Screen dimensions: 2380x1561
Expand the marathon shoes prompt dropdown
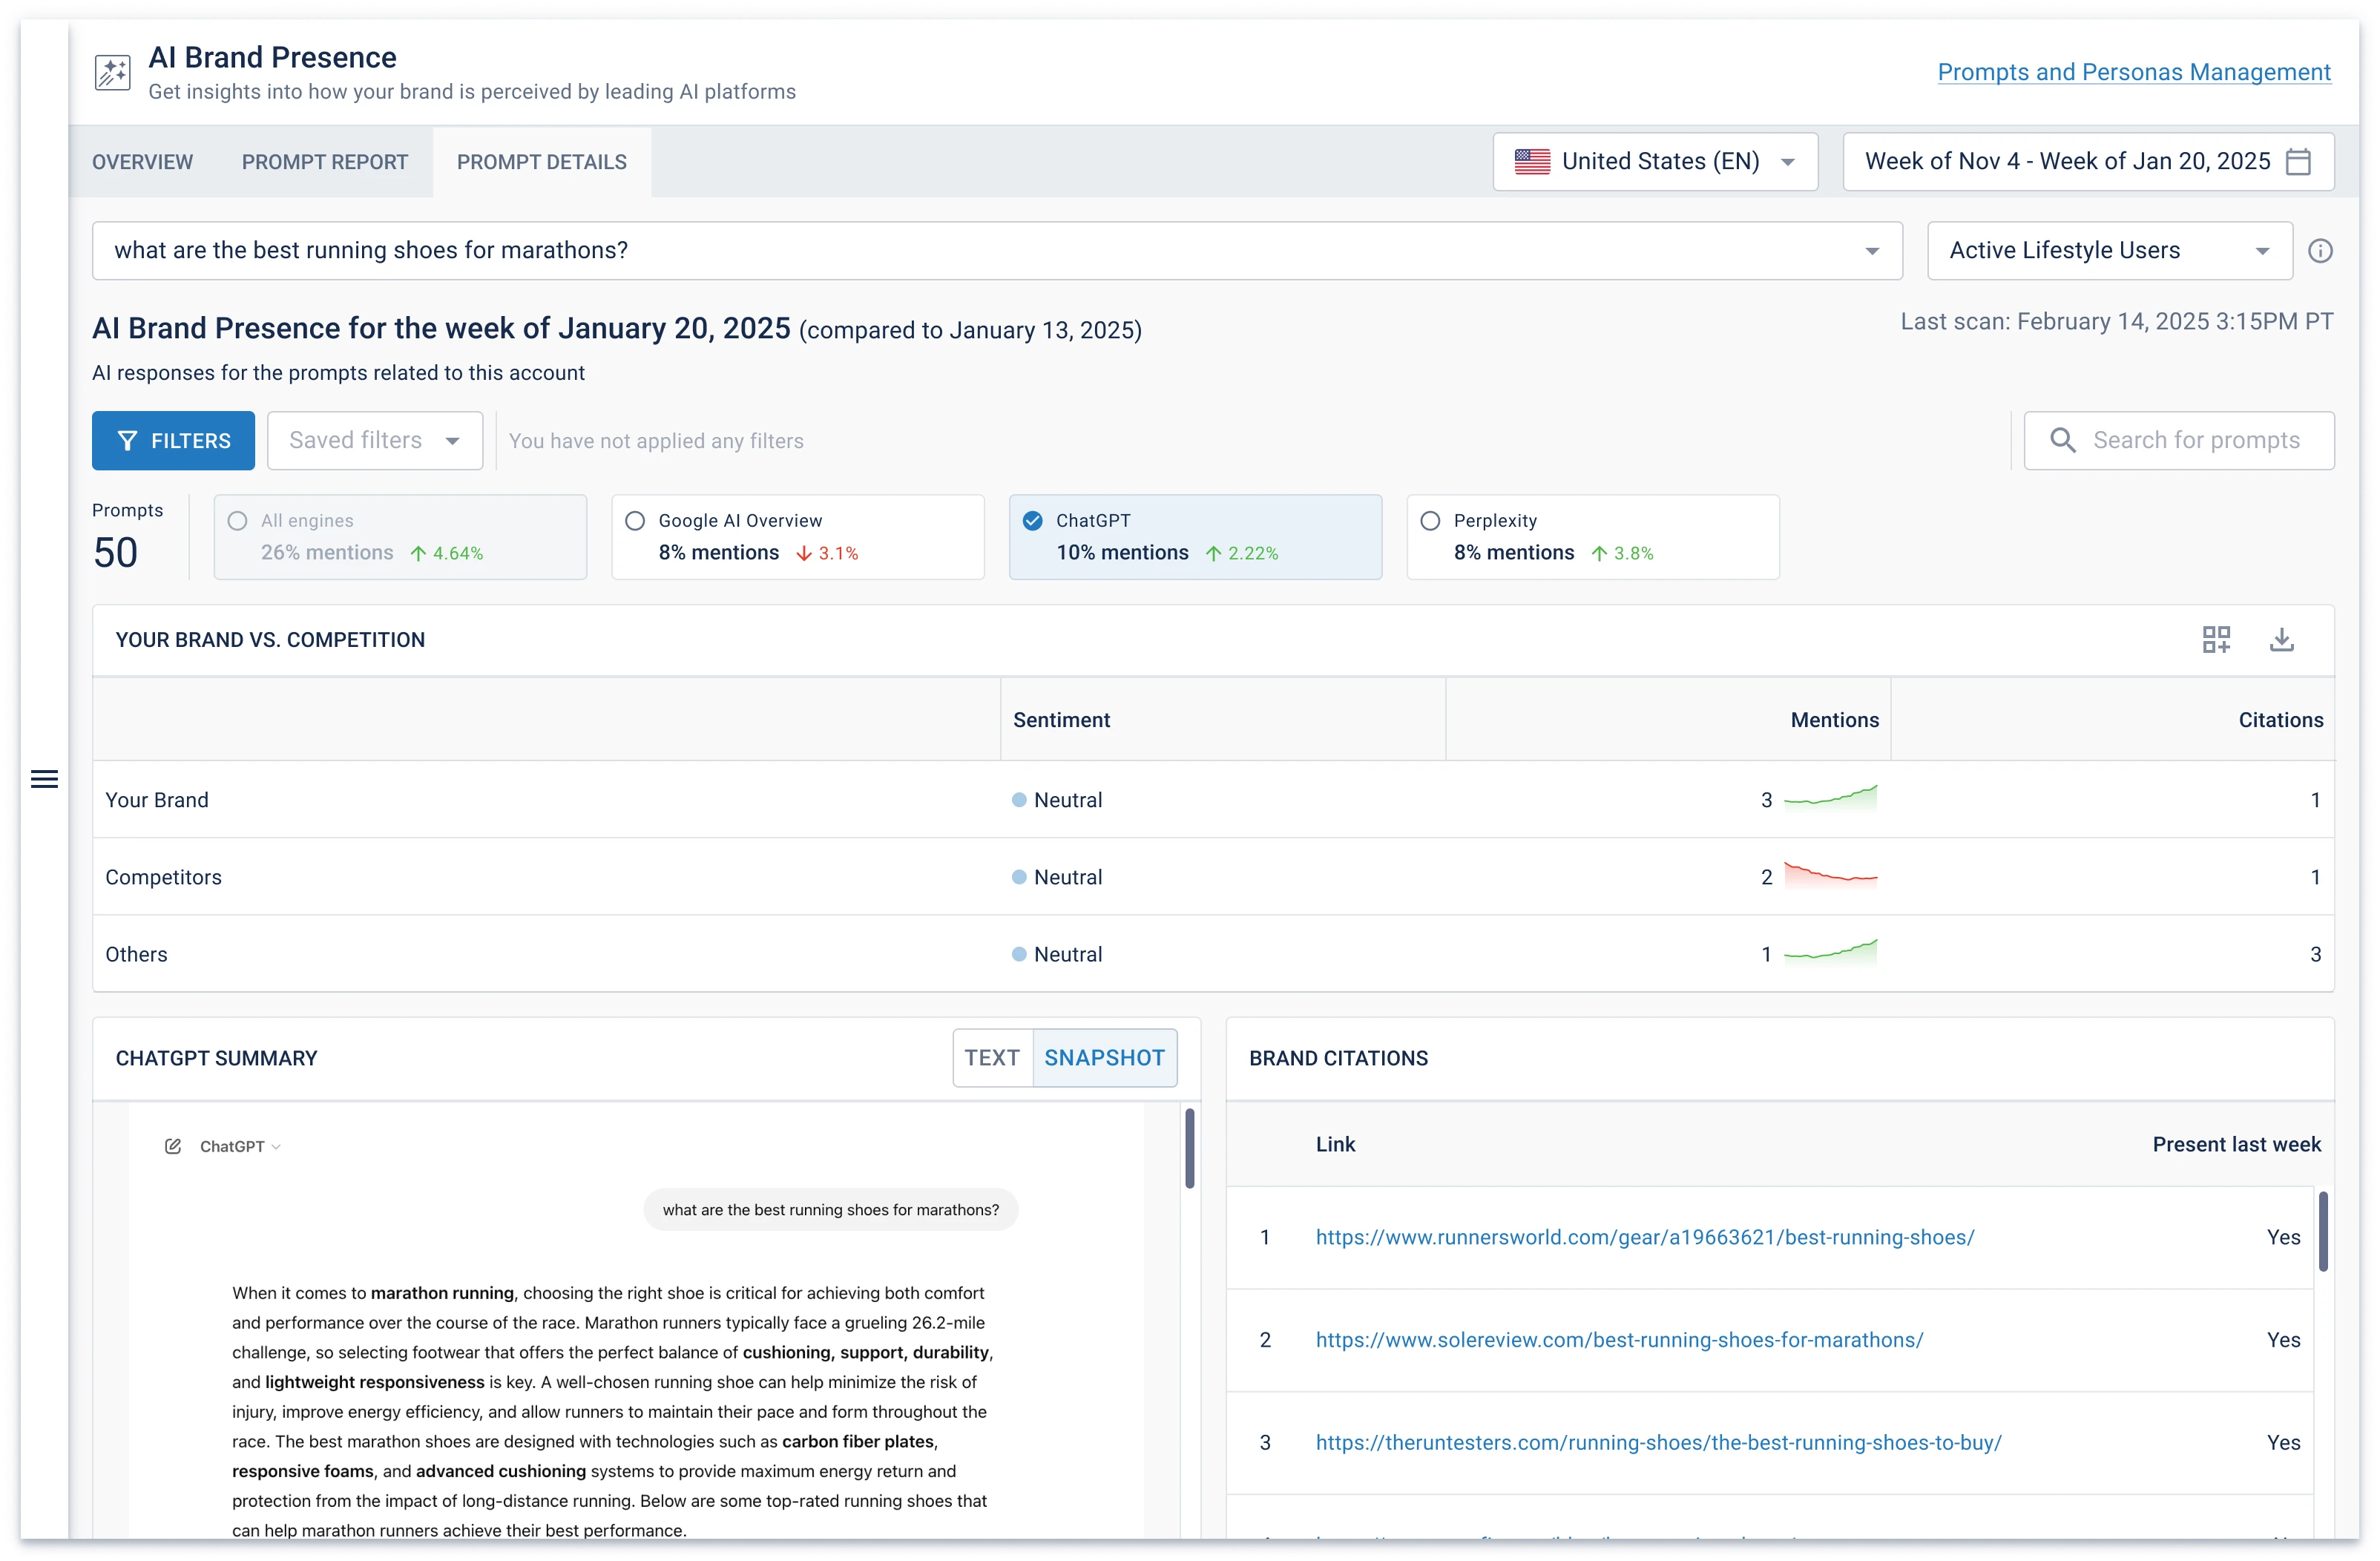(x=1874, y=250)
